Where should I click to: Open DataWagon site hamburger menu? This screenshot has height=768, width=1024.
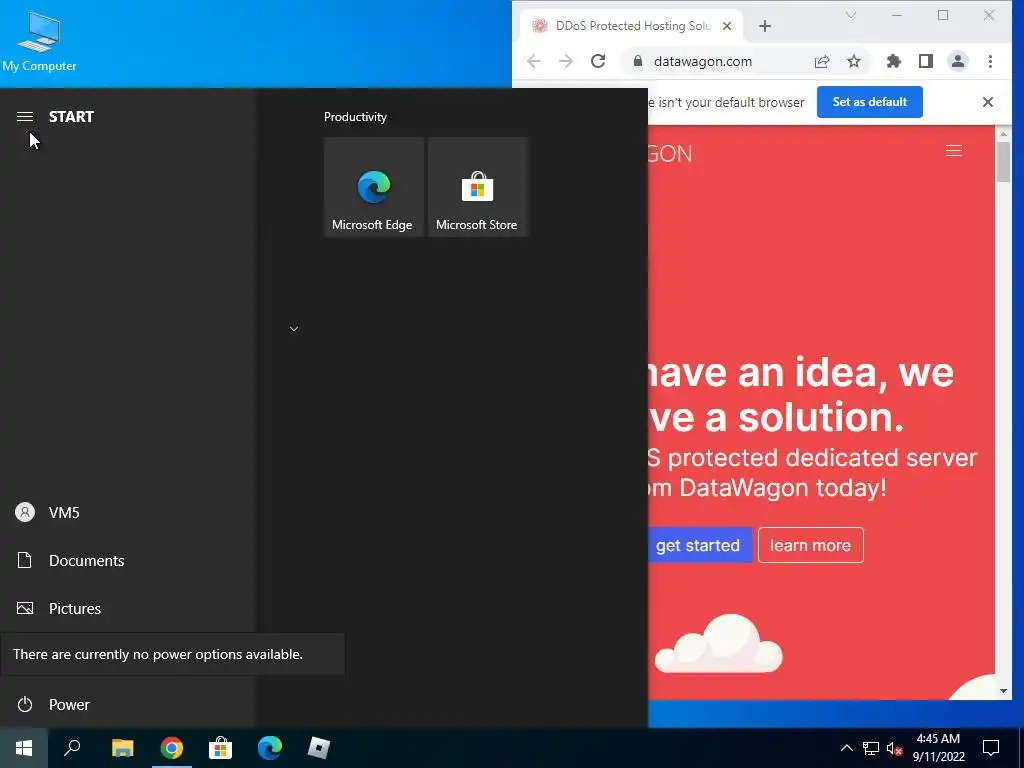pyautogui.click(x=953, y=151)
